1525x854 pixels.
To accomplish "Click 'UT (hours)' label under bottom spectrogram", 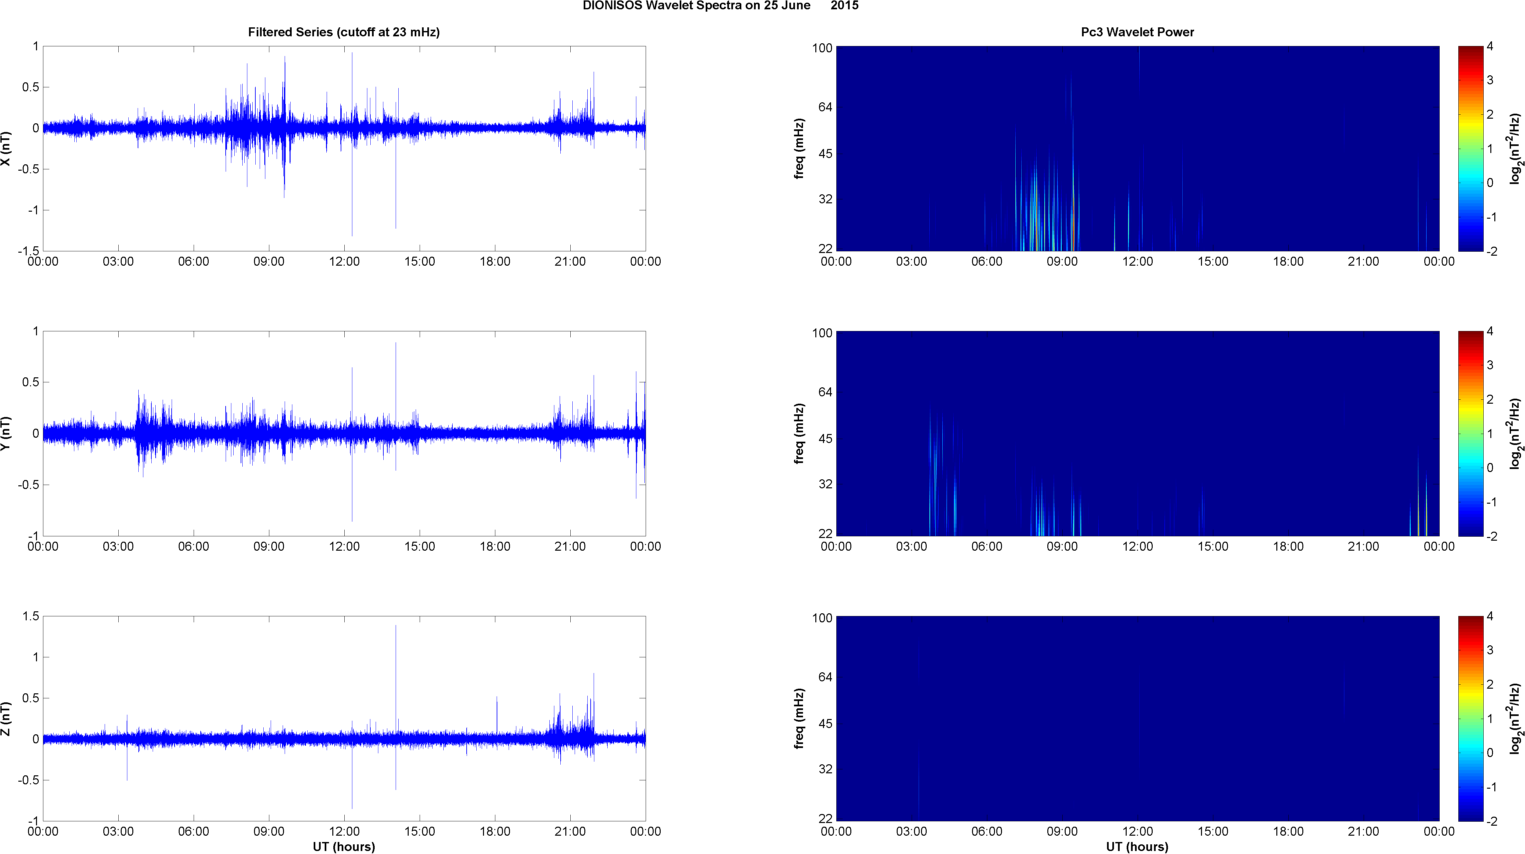I will (x=1137, y=847).
